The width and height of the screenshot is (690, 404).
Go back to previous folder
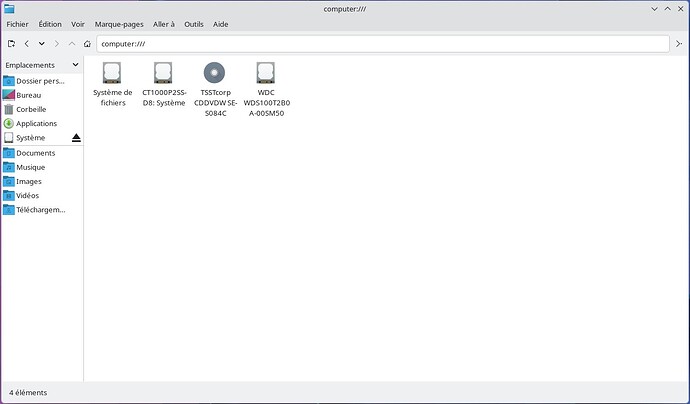27,44
